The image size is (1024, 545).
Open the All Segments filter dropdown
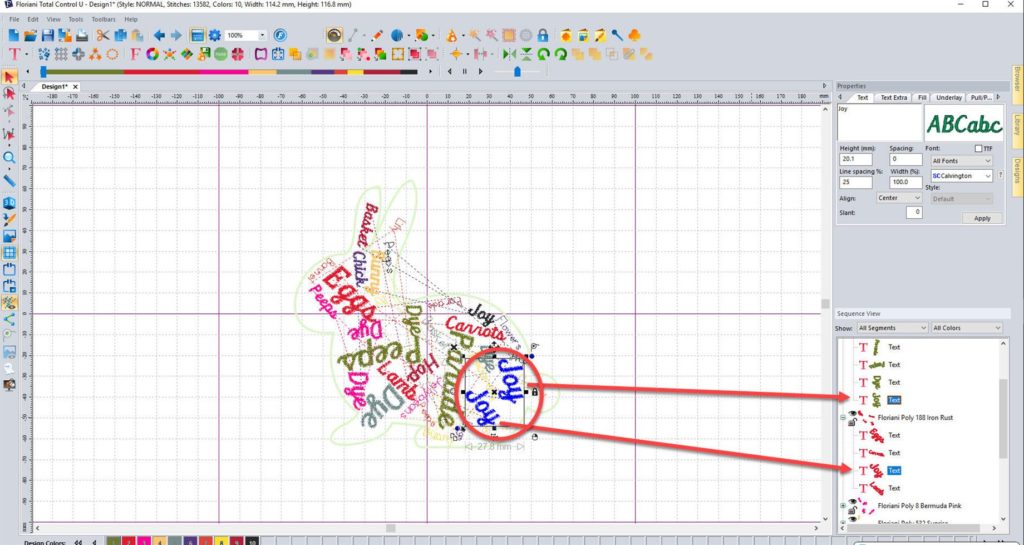click(892, 328)
